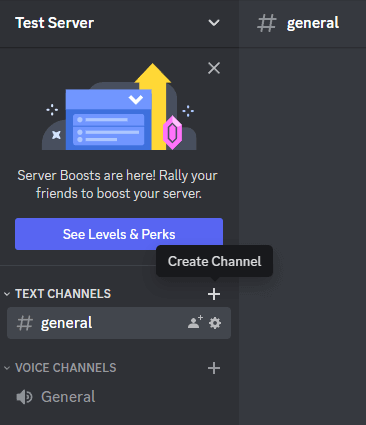The width and height of the screenshot is (366, 425).
Task: Click the hash icon of general text channel
Action: 25,323
